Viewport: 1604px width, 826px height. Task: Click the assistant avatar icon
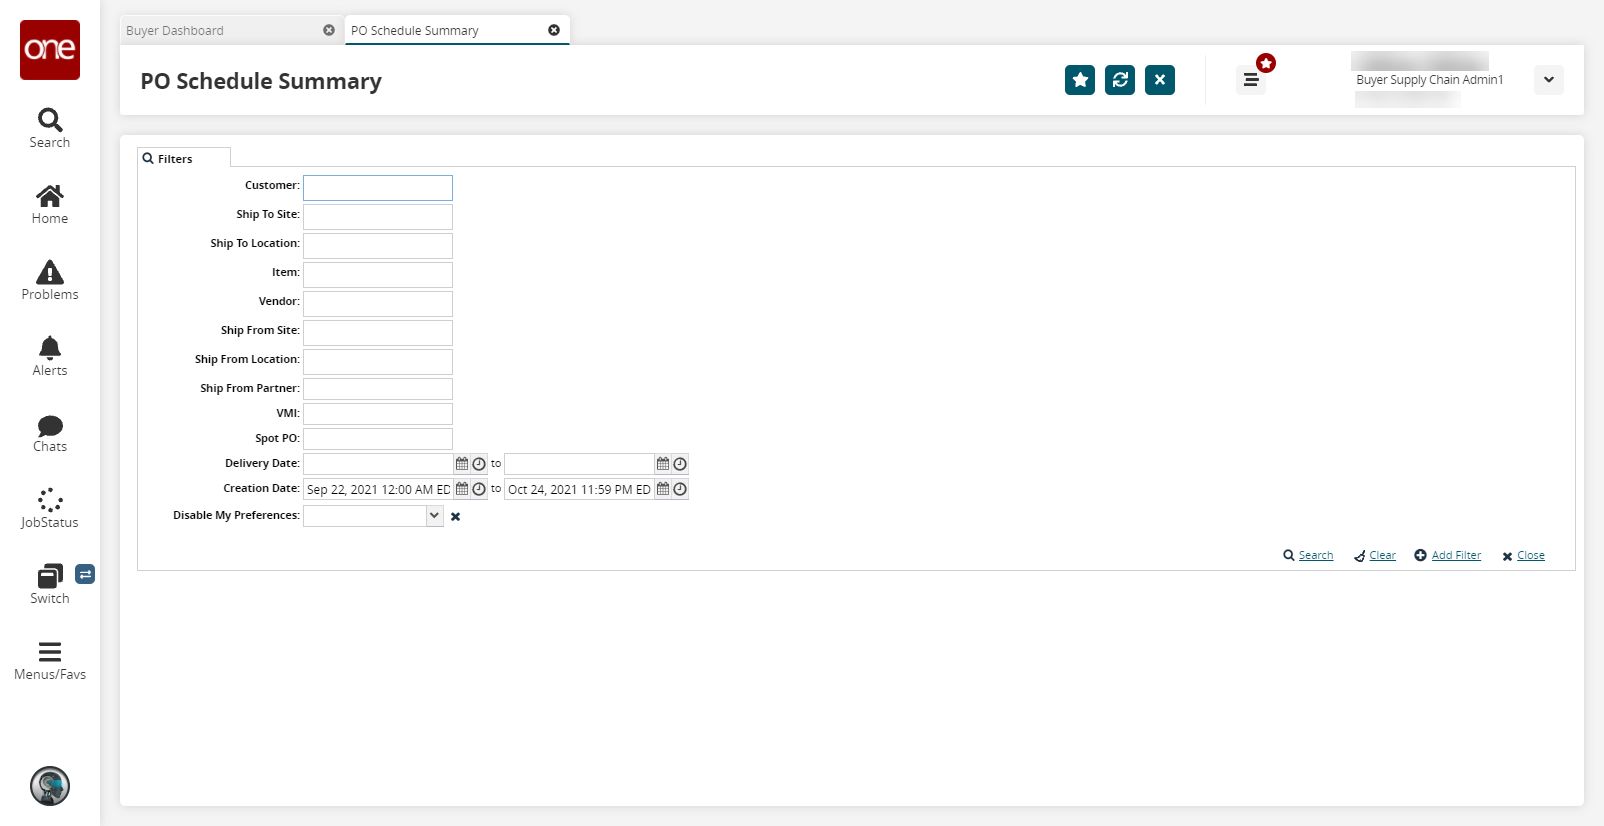[x=50, y=786]
